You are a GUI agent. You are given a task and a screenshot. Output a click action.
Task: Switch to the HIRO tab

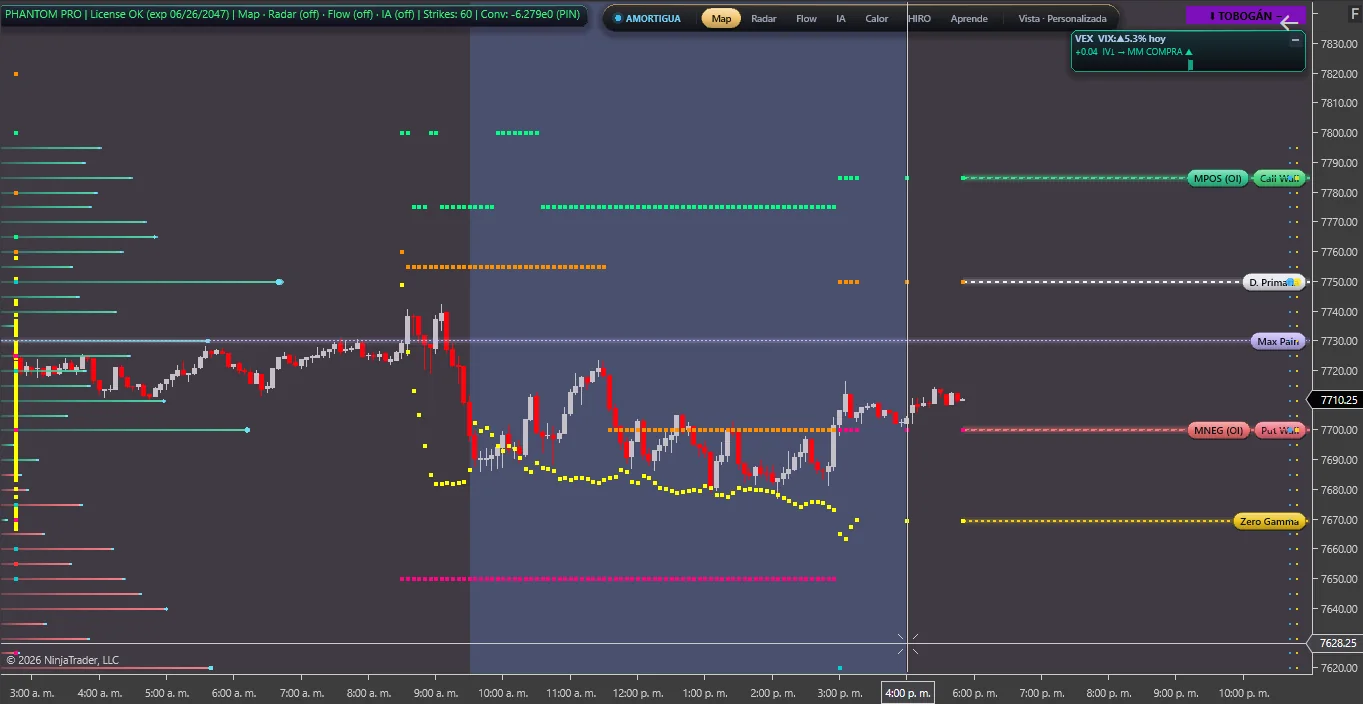[x=918, y=18]
